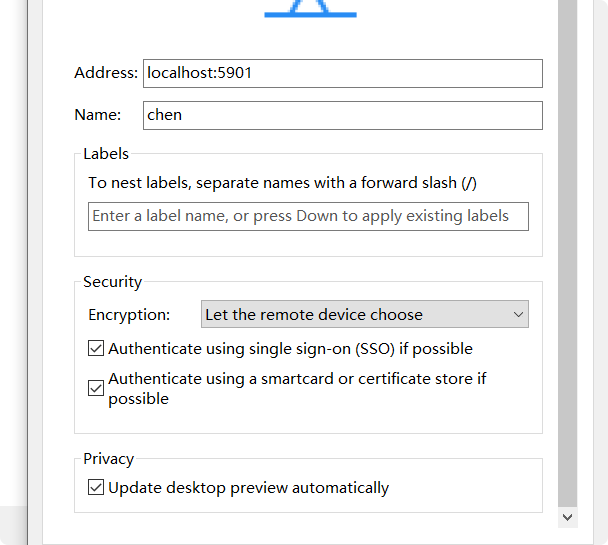Screen dimensions: 608x545
Task: Toggle single sign-on (SSO) authentication checkbox
Action: click(96, 348)
